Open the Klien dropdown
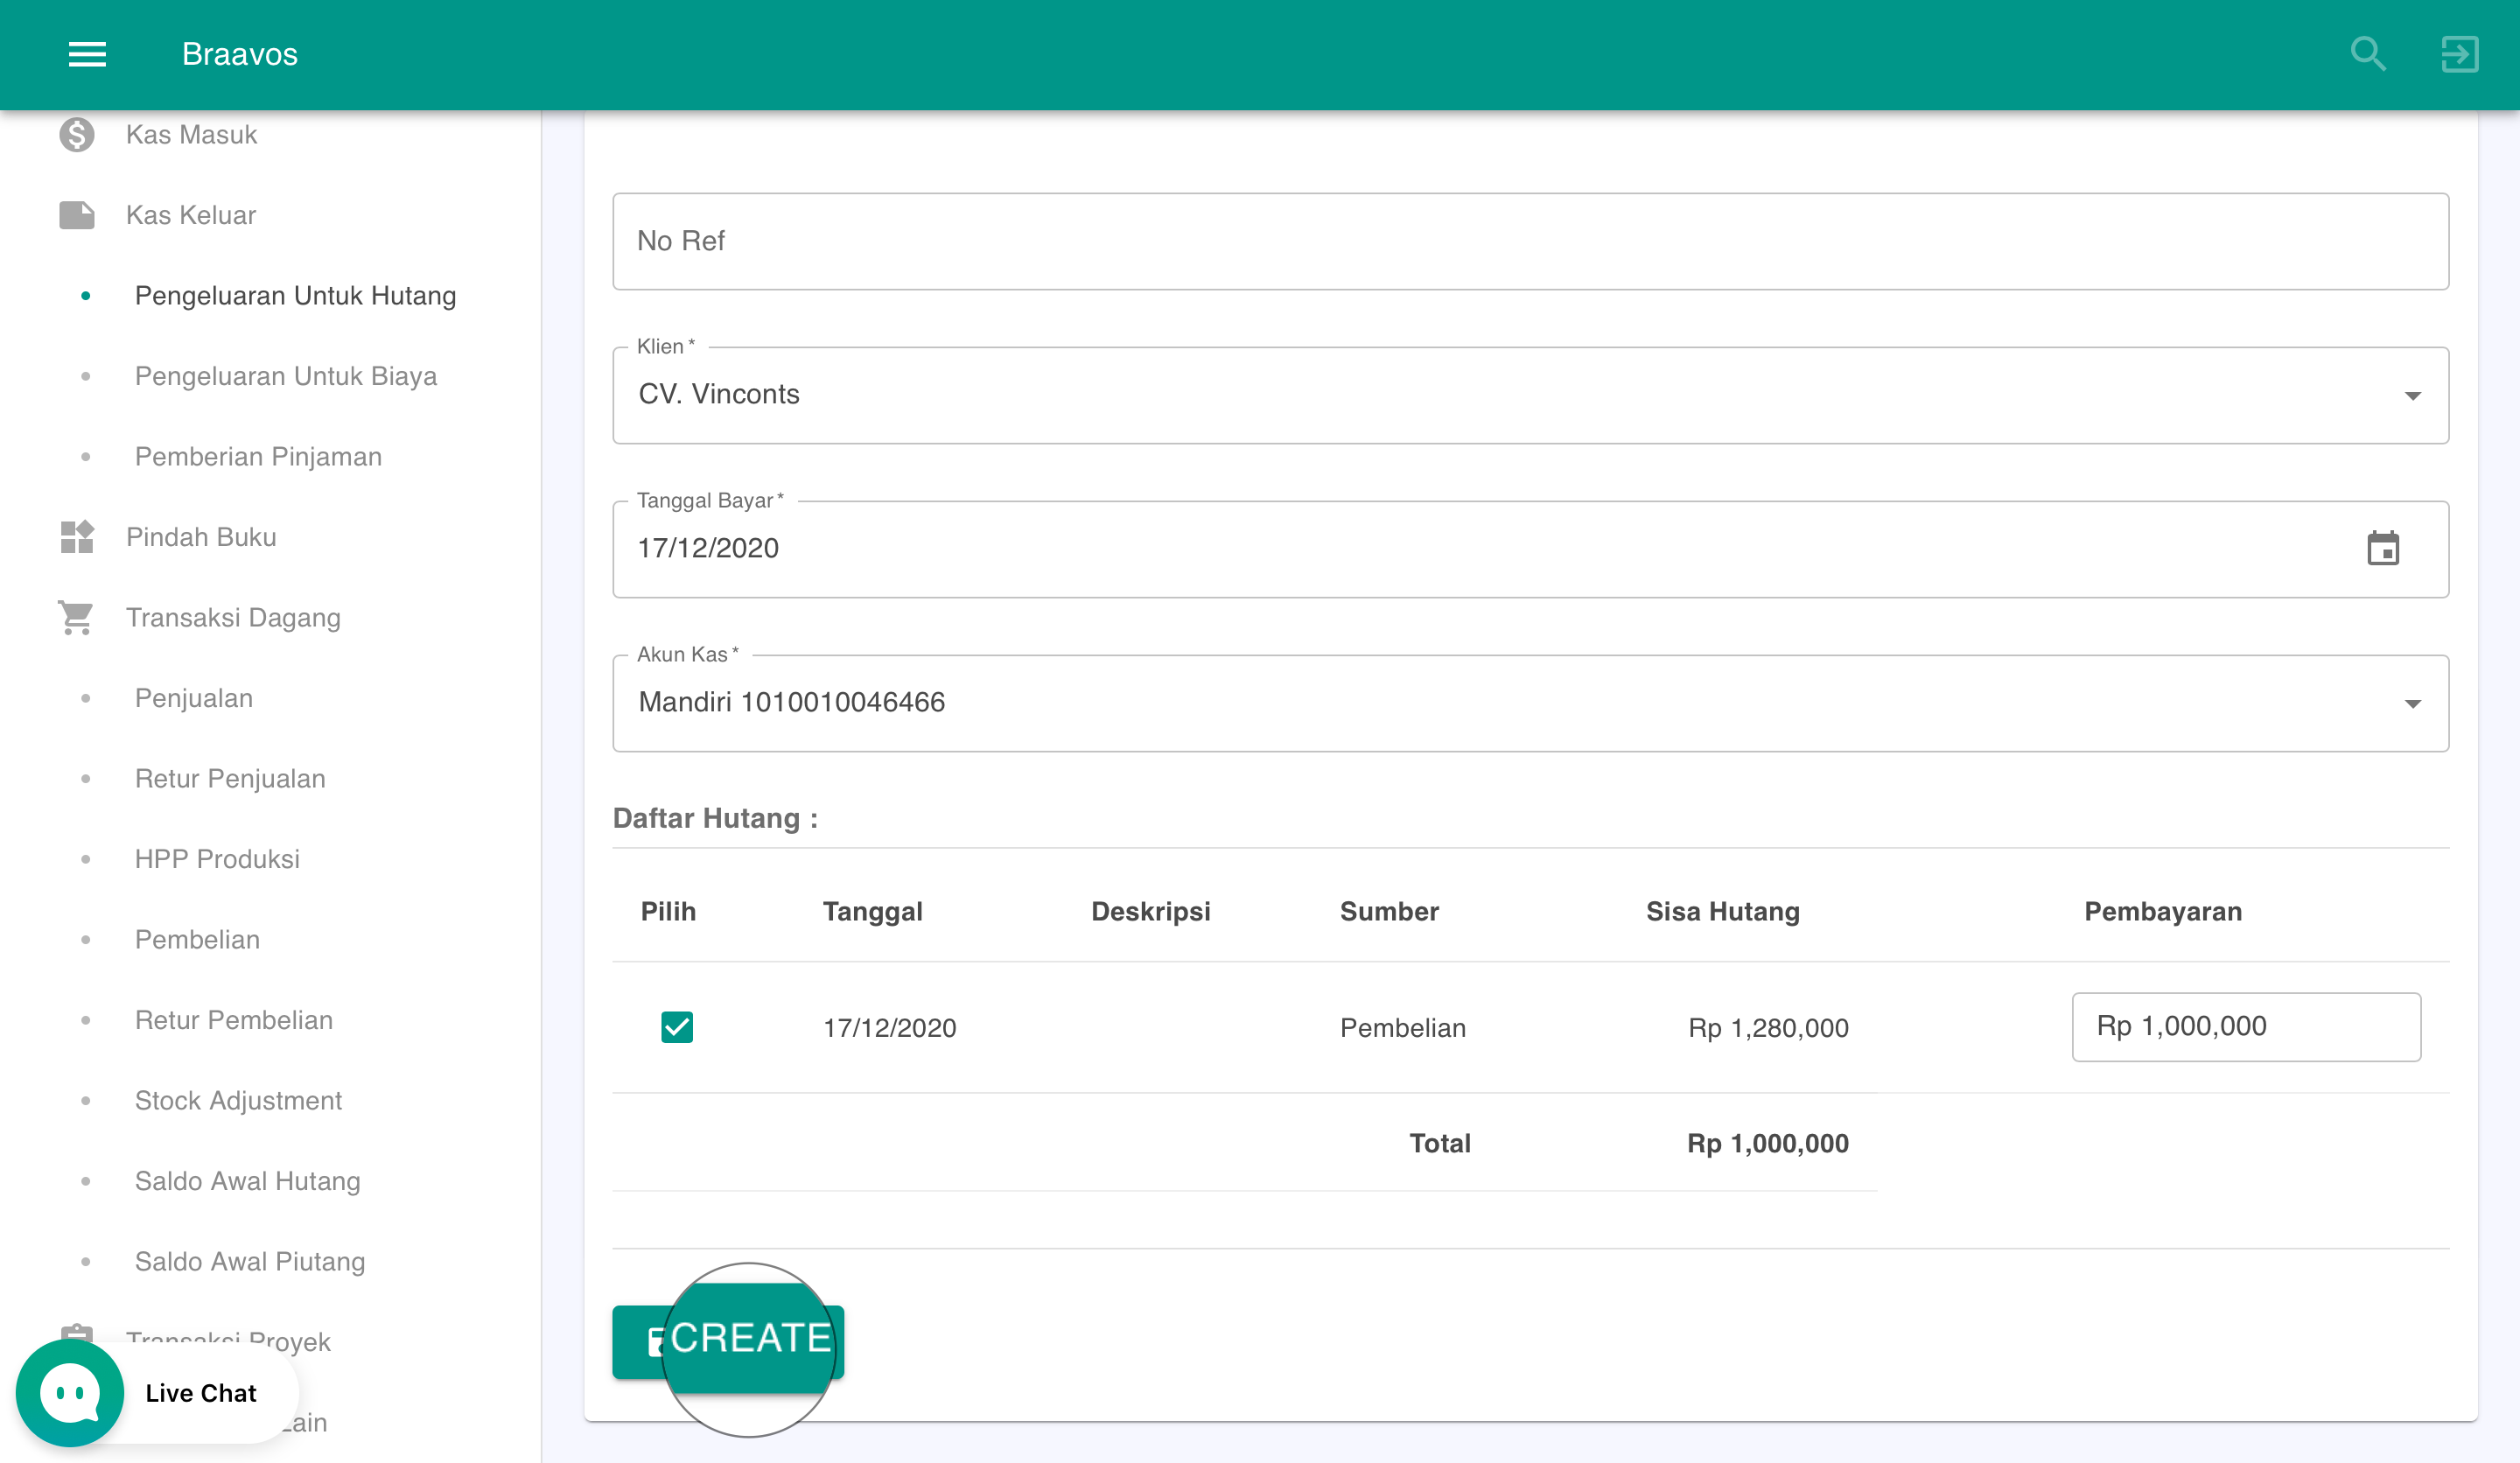The width and height of the screenshot is (2520, 1463). coord(2412,395)
